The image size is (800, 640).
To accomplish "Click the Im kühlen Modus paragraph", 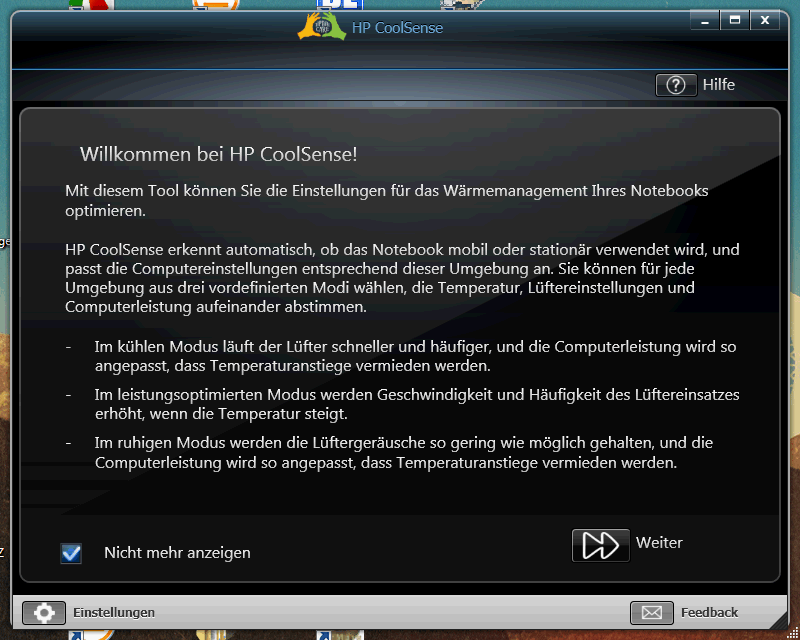I will pyautogui.click(x=415, y=356).
